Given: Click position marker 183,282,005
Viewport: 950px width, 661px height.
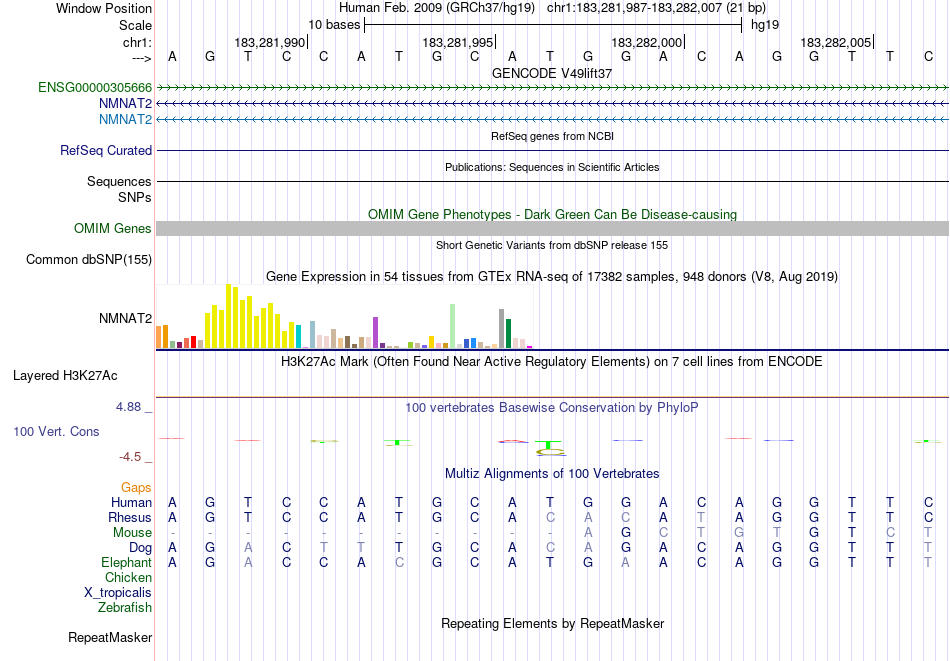Looking at the screenshot, I should [x=836, y=42].
